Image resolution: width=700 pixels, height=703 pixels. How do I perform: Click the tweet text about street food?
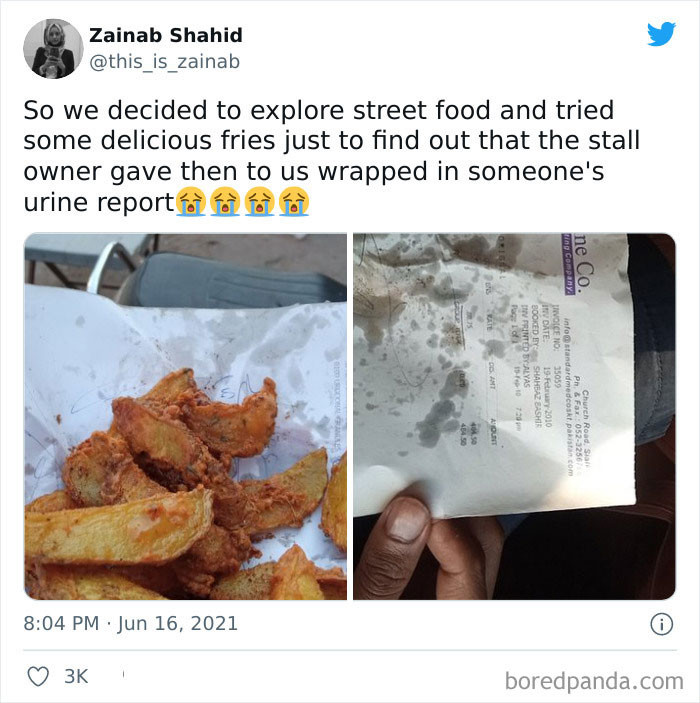click(332, 156)
